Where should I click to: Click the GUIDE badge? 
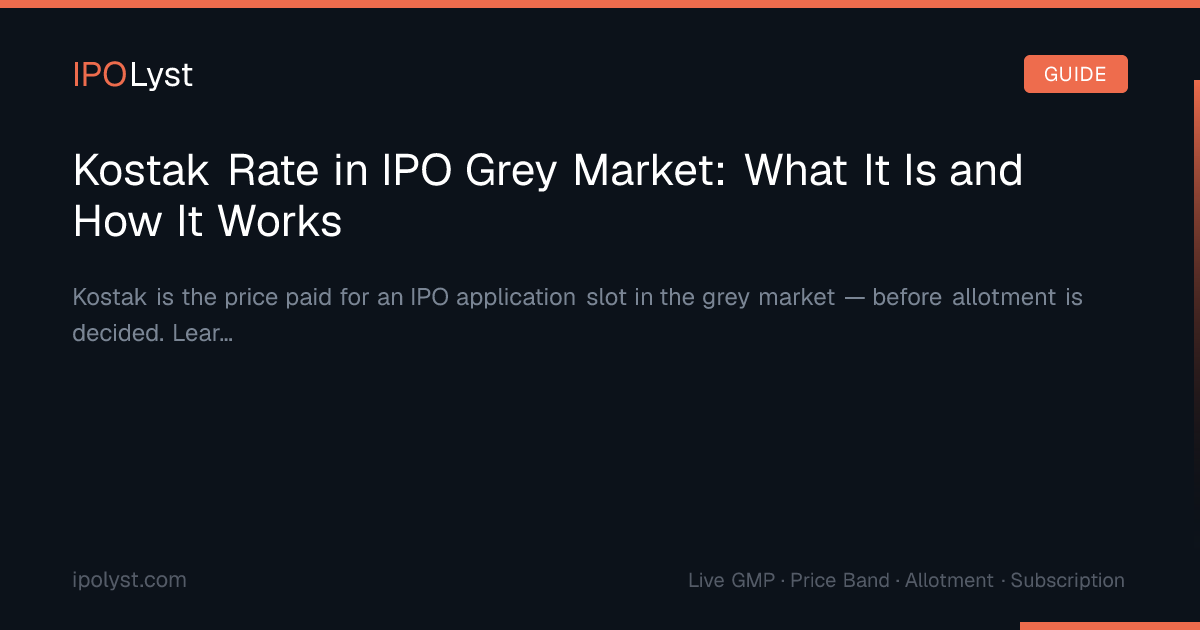pos(1075,74)
